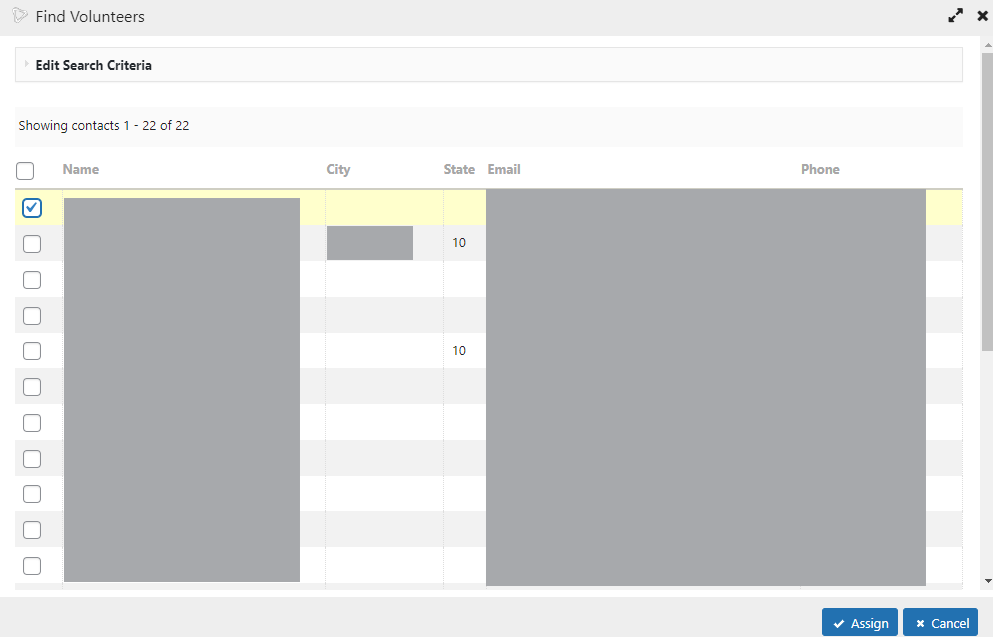Click the vertical scrollbar thumb

[x=987, y=200]
